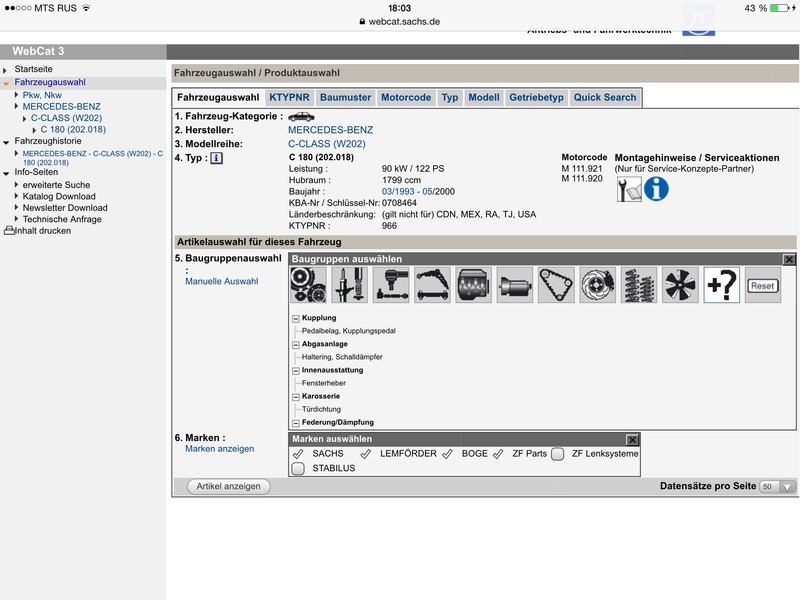Select Pedalbelag, Kupplungspedal tree entry
The height and width of the screenshot is (600, 800).
click(348, 331)
